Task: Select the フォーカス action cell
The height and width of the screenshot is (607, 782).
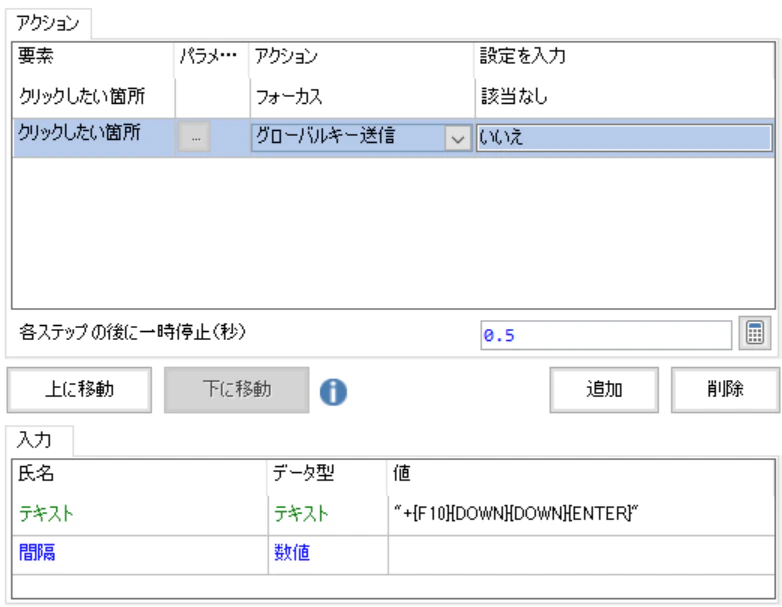Action: click(x=362, y=96)
